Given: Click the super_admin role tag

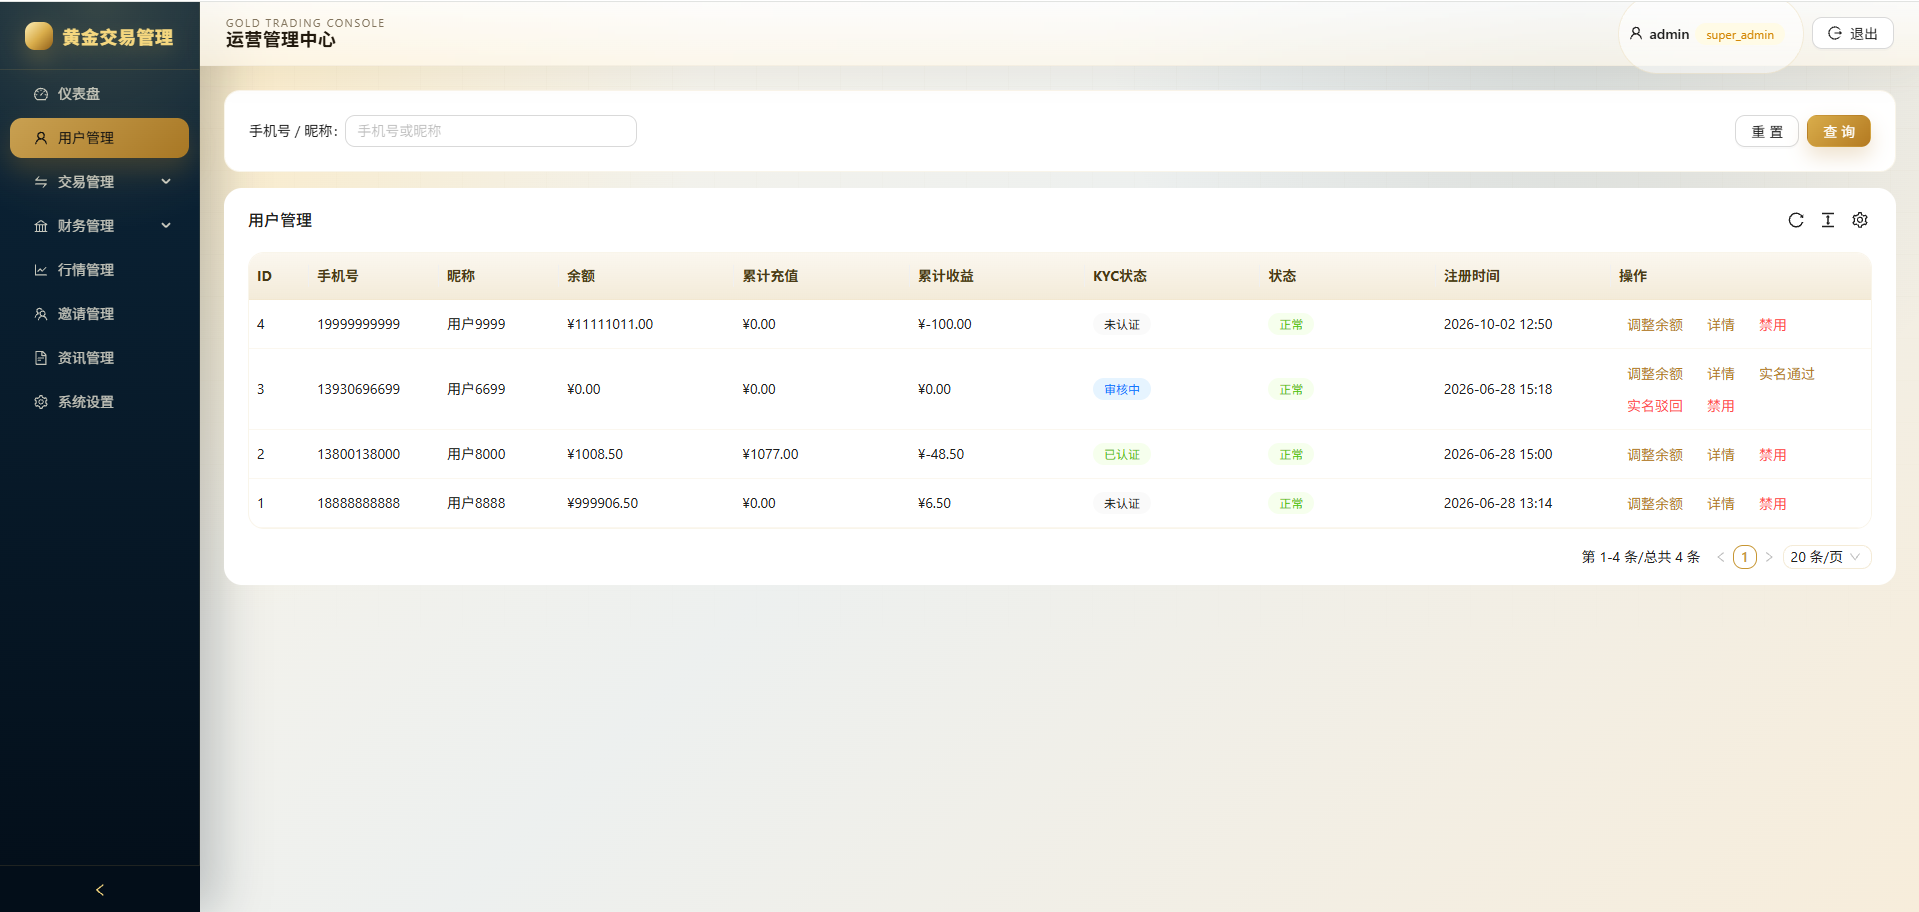Looking at the screenshot, I should click(1739, 35).
